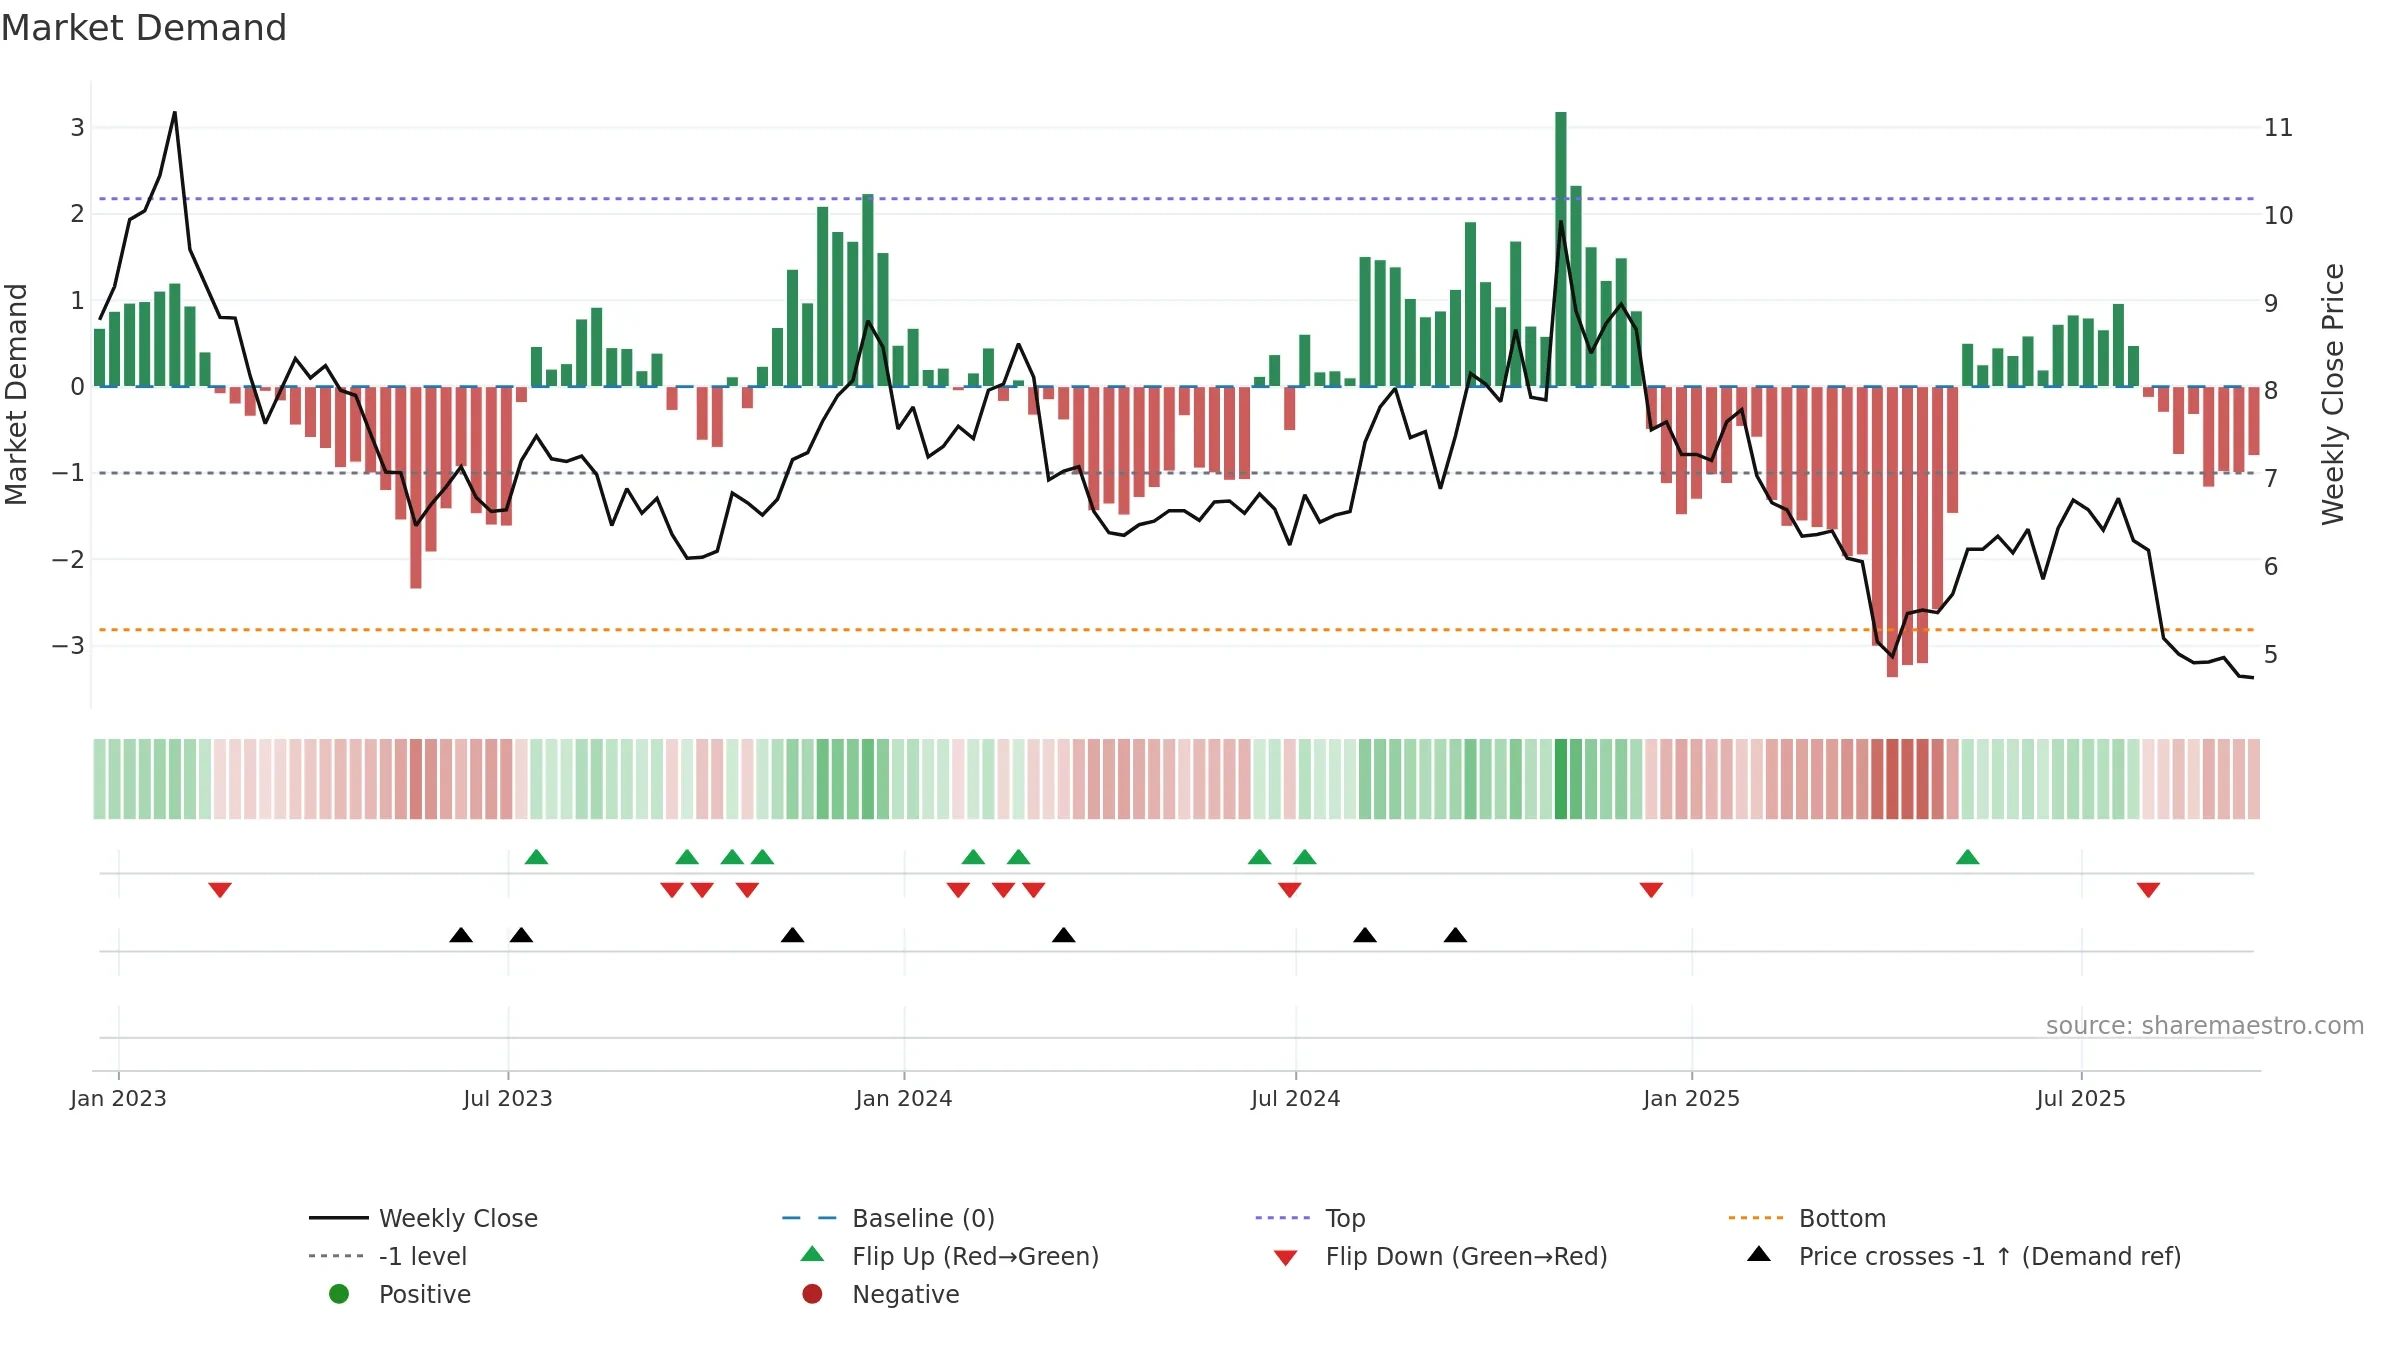
Task: Click Flip Down (Green→Red) legend label
Action: point(1466,1256)
